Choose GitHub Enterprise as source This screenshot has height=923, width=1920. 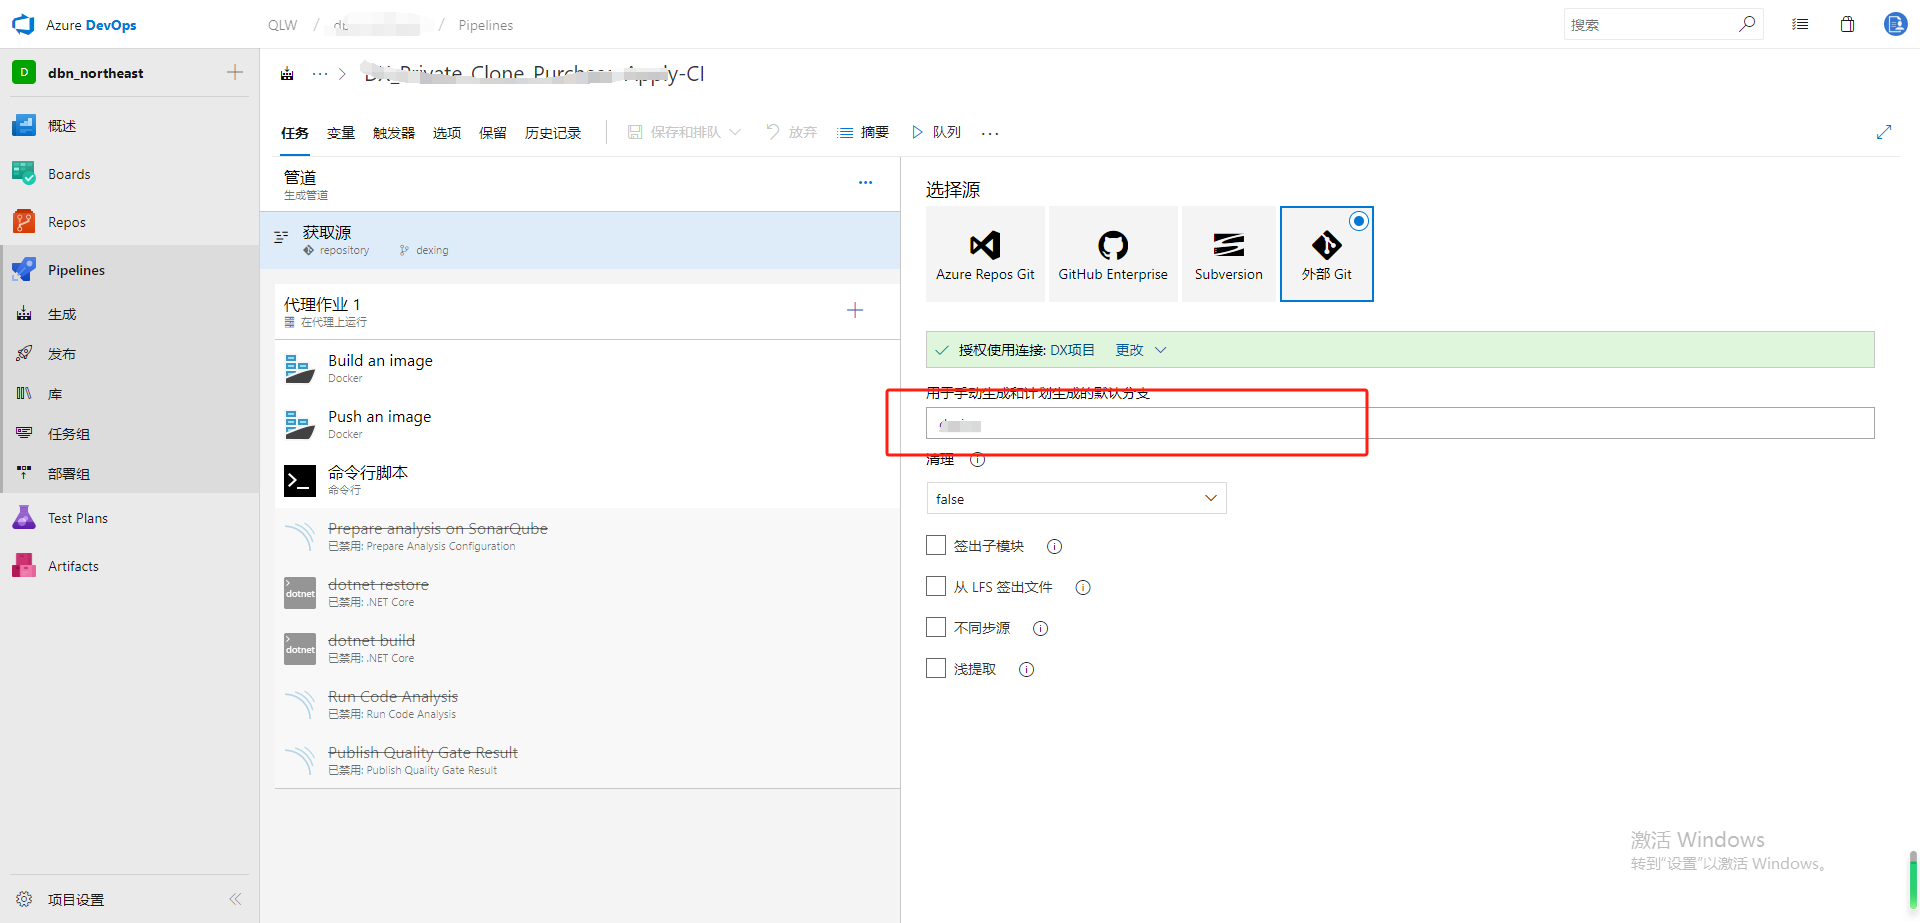1113,254
